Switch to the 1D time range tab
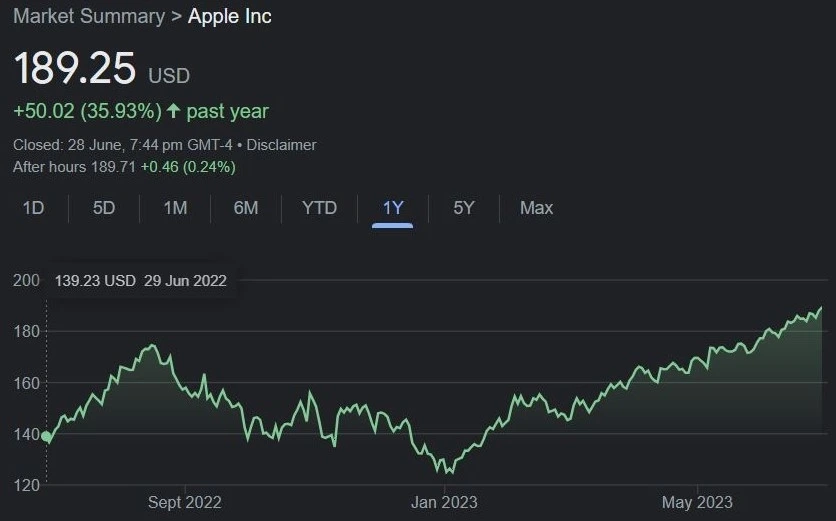Viewport: 836px width, 521px height. pyautogui.click(x=33, y=208)
